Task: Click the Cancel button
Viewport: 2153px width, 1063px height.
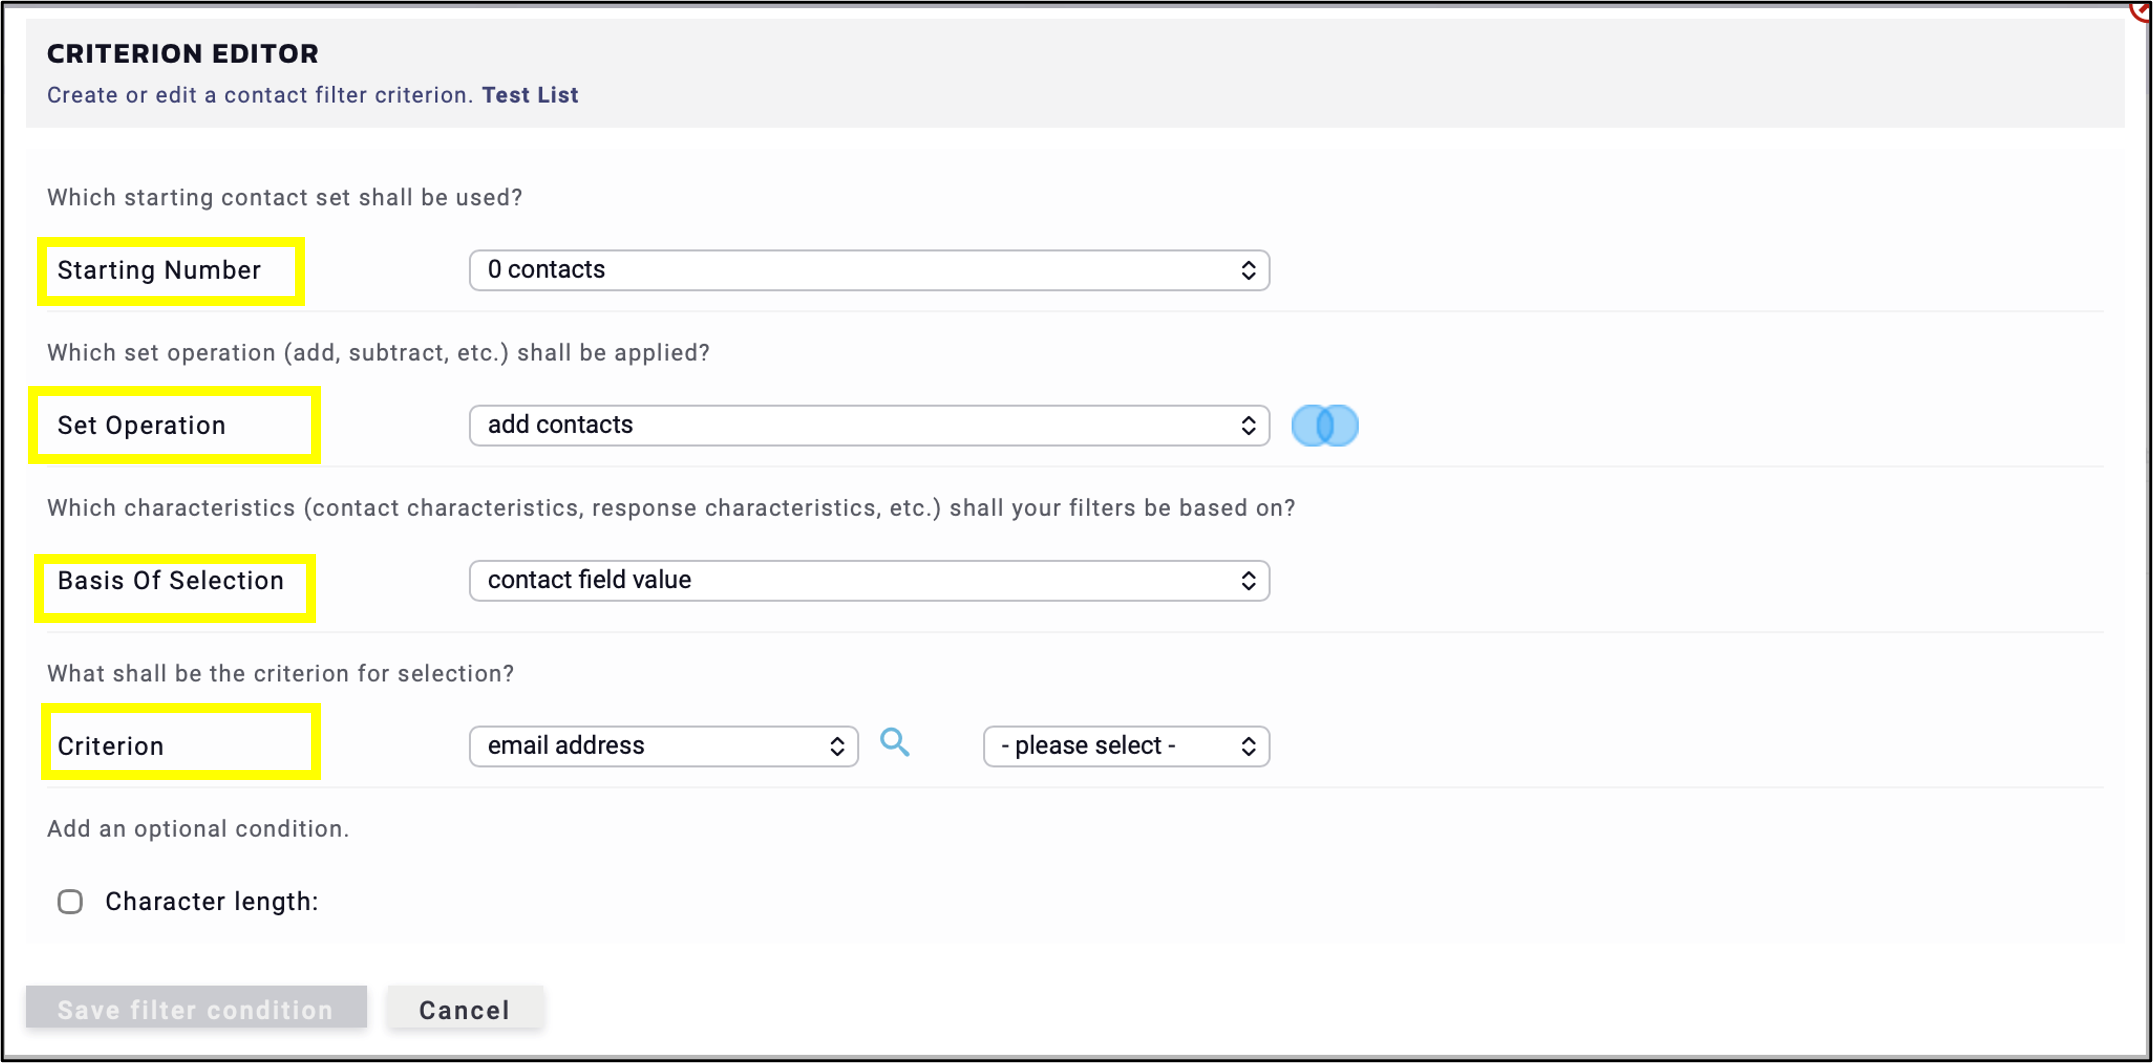Action: tap(465, 1009)
